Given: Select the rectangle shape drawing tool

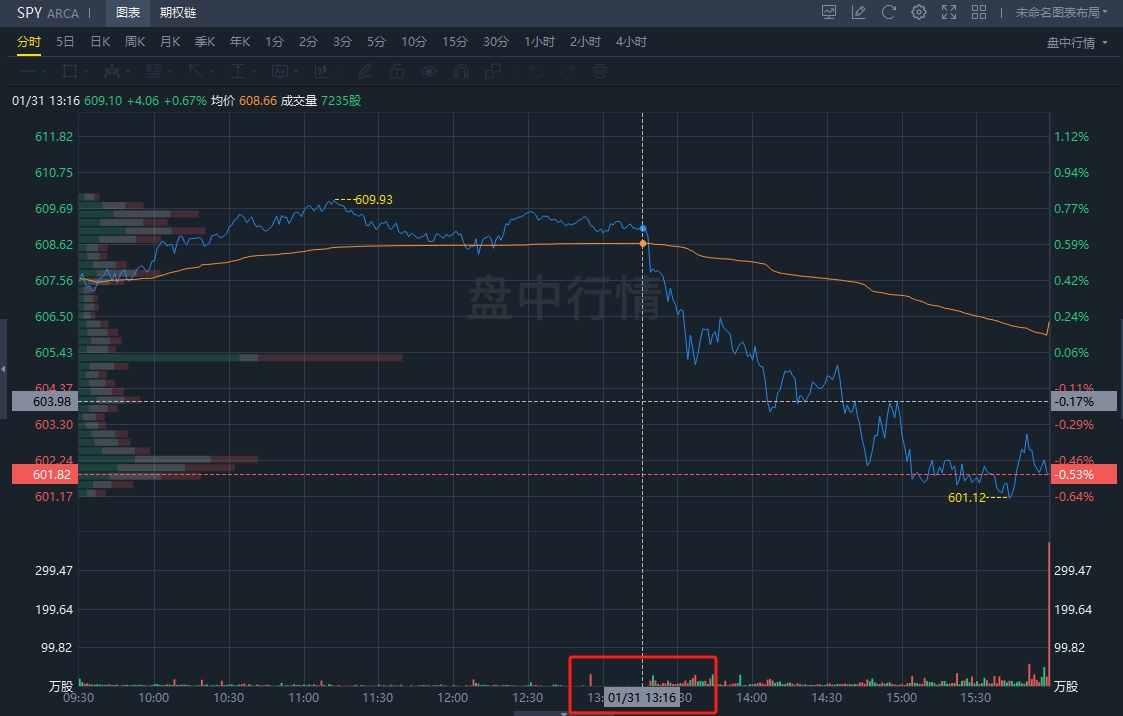Looking at the screenshot, I should 70,71.
